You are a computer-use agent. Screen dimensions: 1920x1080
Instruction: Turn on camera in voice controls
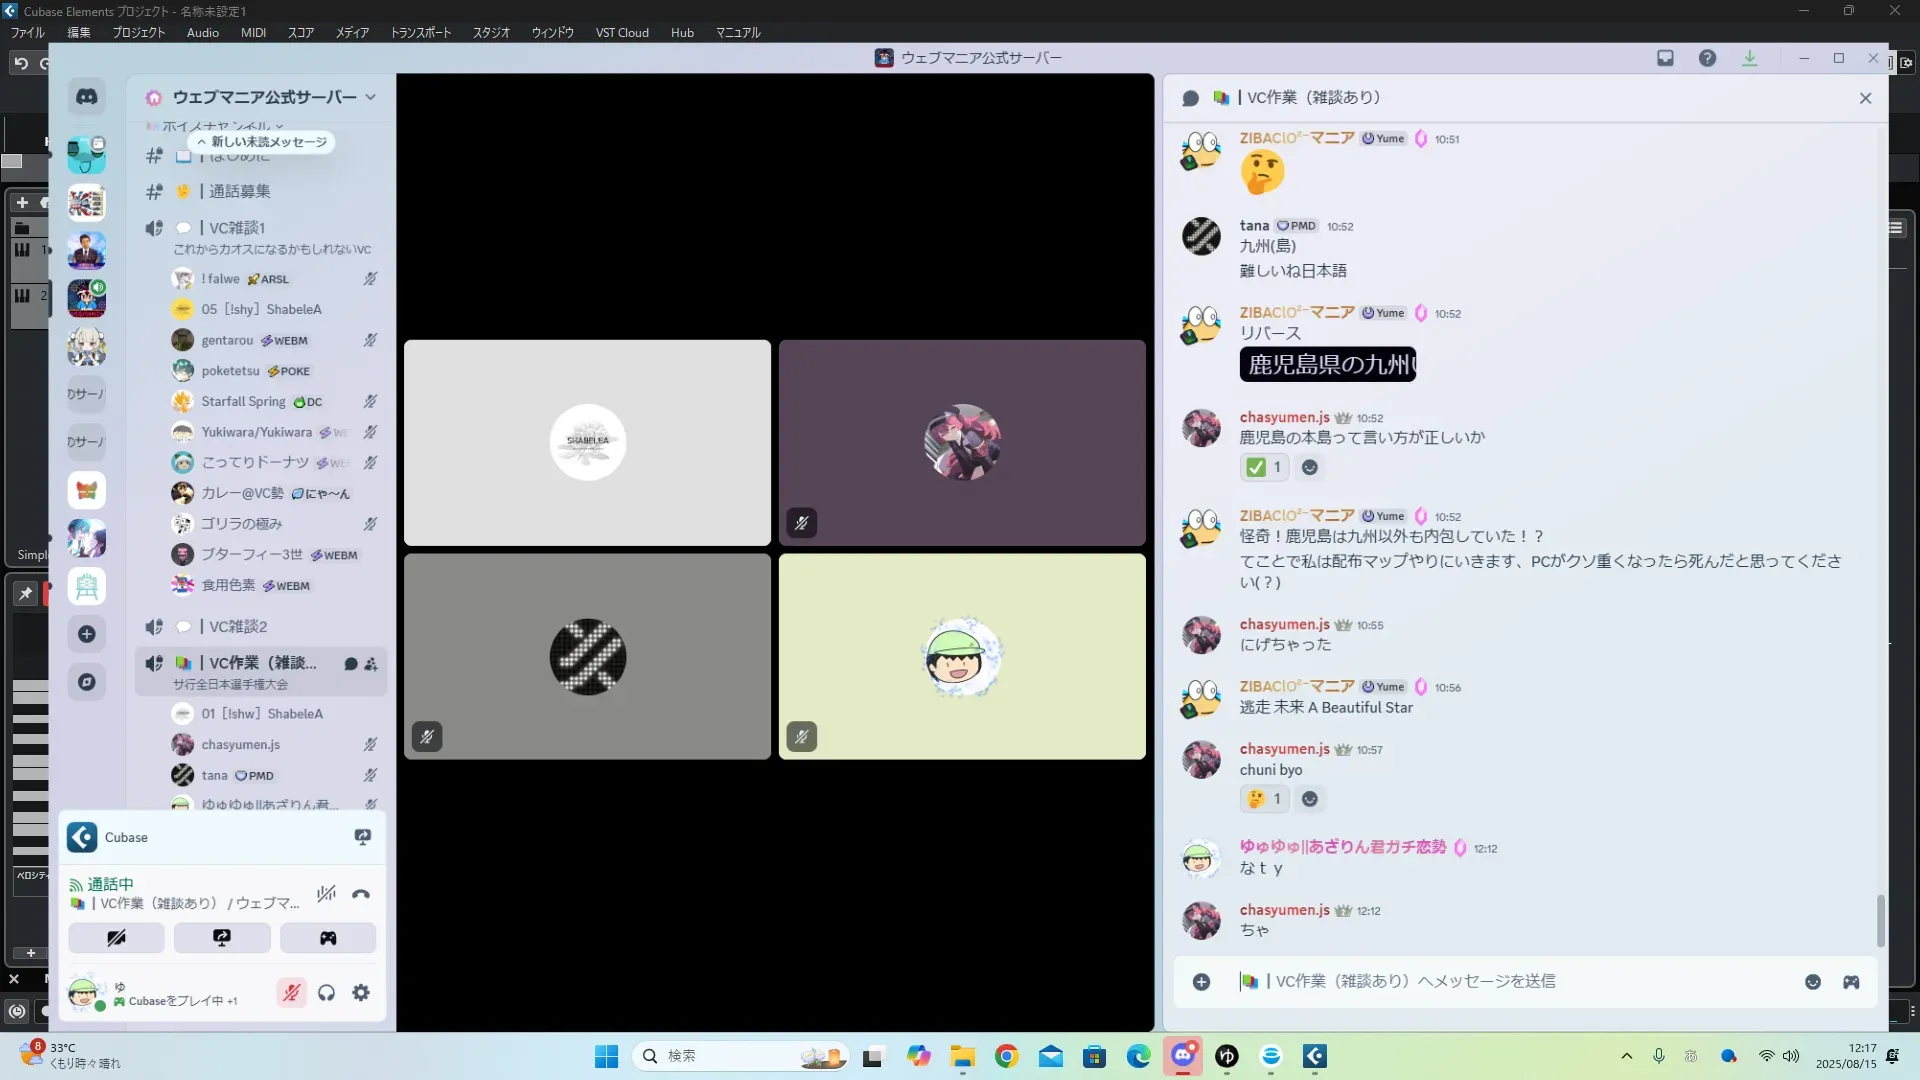(116, 938)
